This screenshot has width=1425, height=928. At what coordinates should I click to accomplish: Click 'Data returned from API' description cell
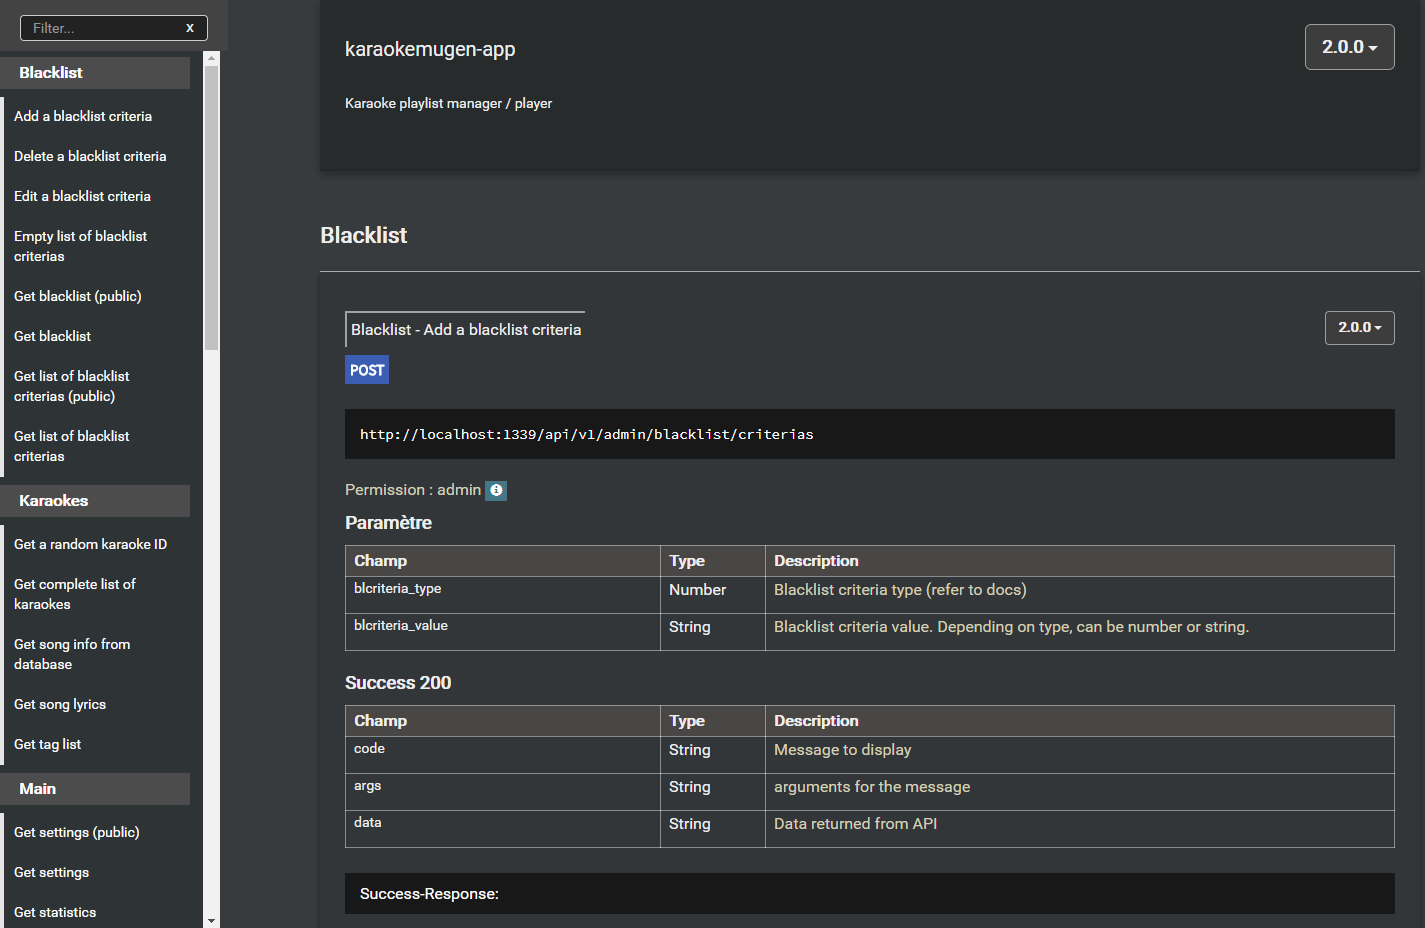[1079, 829]
